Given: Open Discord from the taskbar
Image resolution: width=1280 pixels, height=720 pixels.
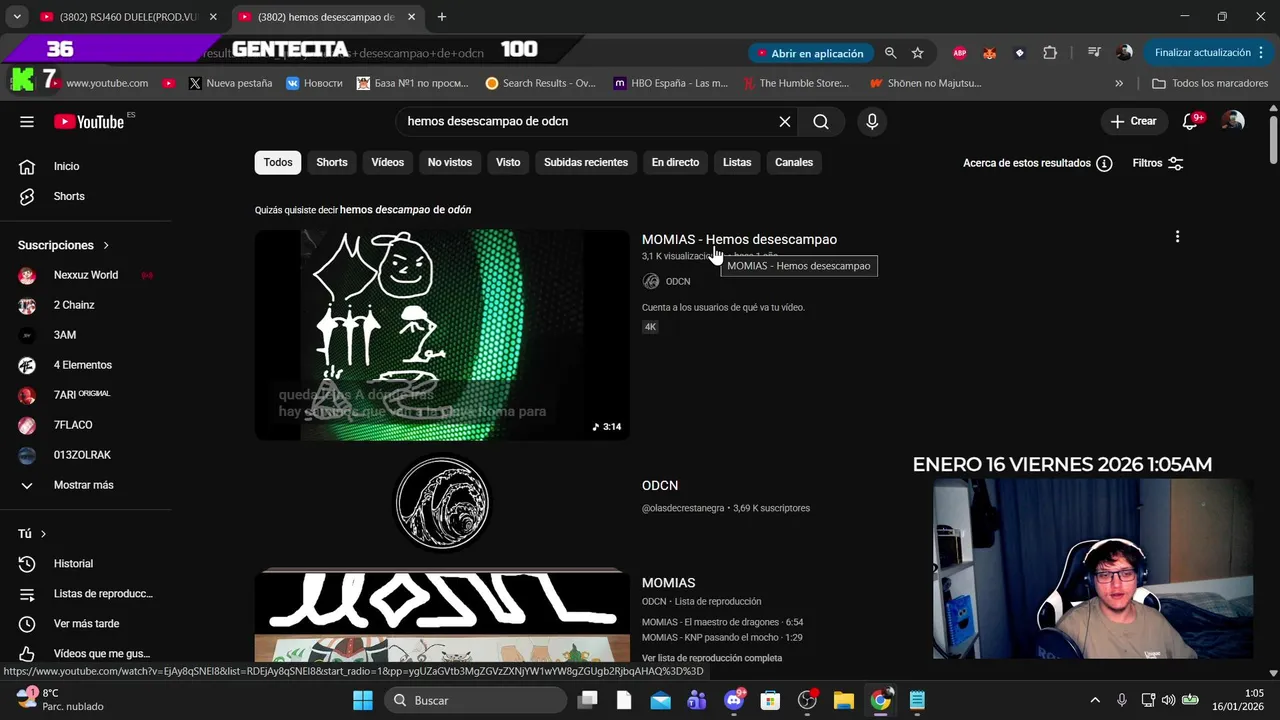Looking at the screenshot, I should 735,700.
